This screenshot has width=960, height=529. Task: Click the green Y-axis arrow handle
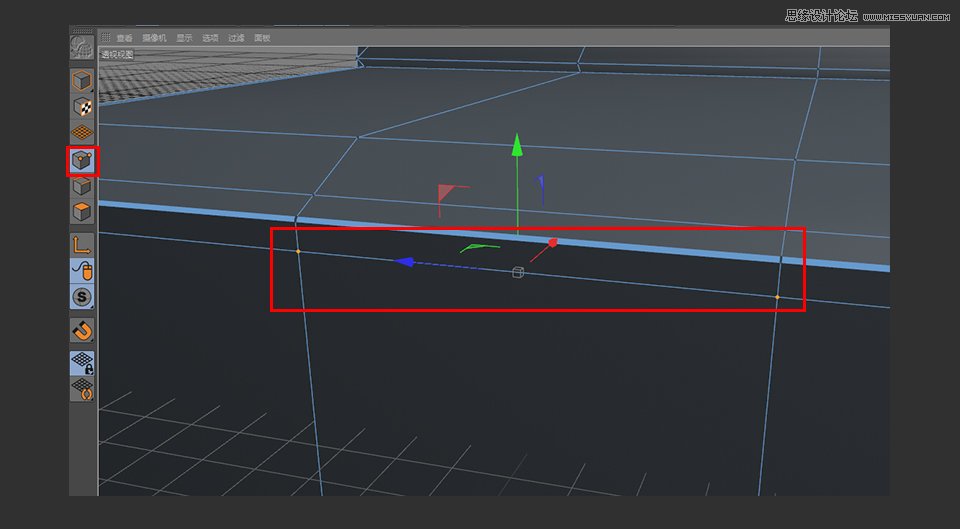516,145
